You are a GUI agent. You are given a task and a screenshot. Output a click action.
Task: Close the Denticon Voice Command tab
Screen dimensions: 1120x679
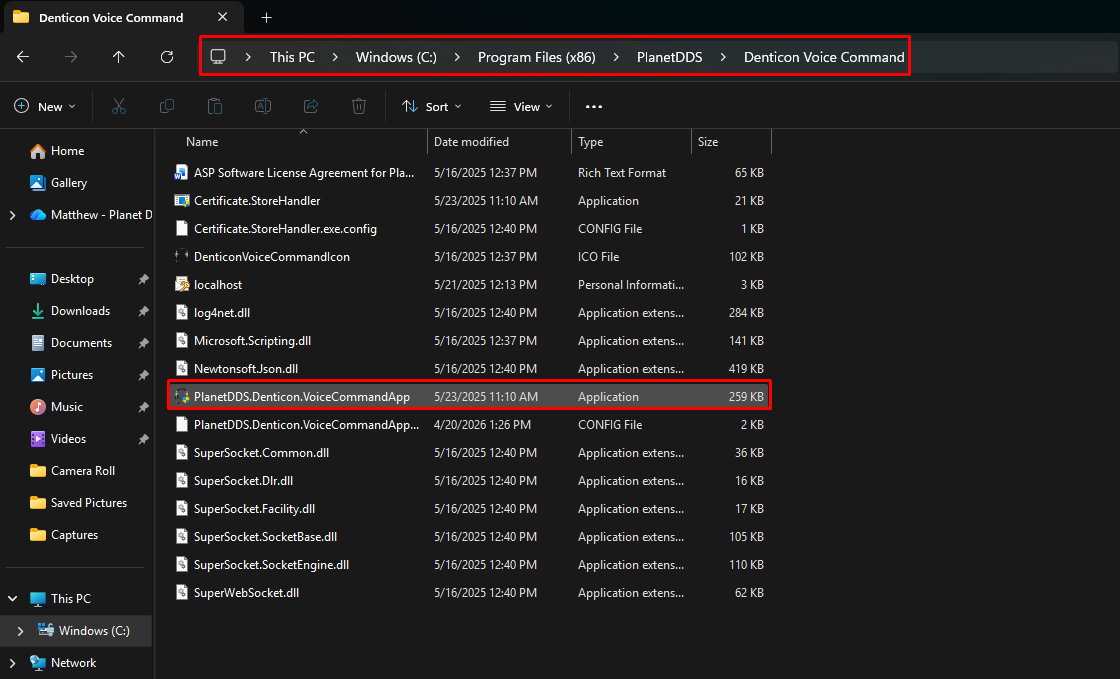click(223, 16)
